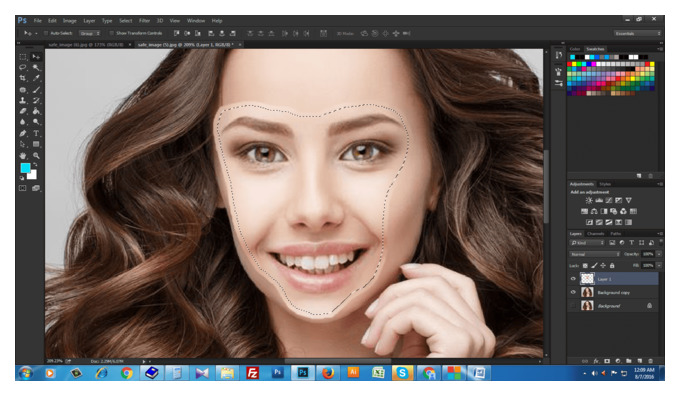This screenshot has height=396, width=680.
Task: Select the Path Selection tool
Action: click(x=23, y=144)
